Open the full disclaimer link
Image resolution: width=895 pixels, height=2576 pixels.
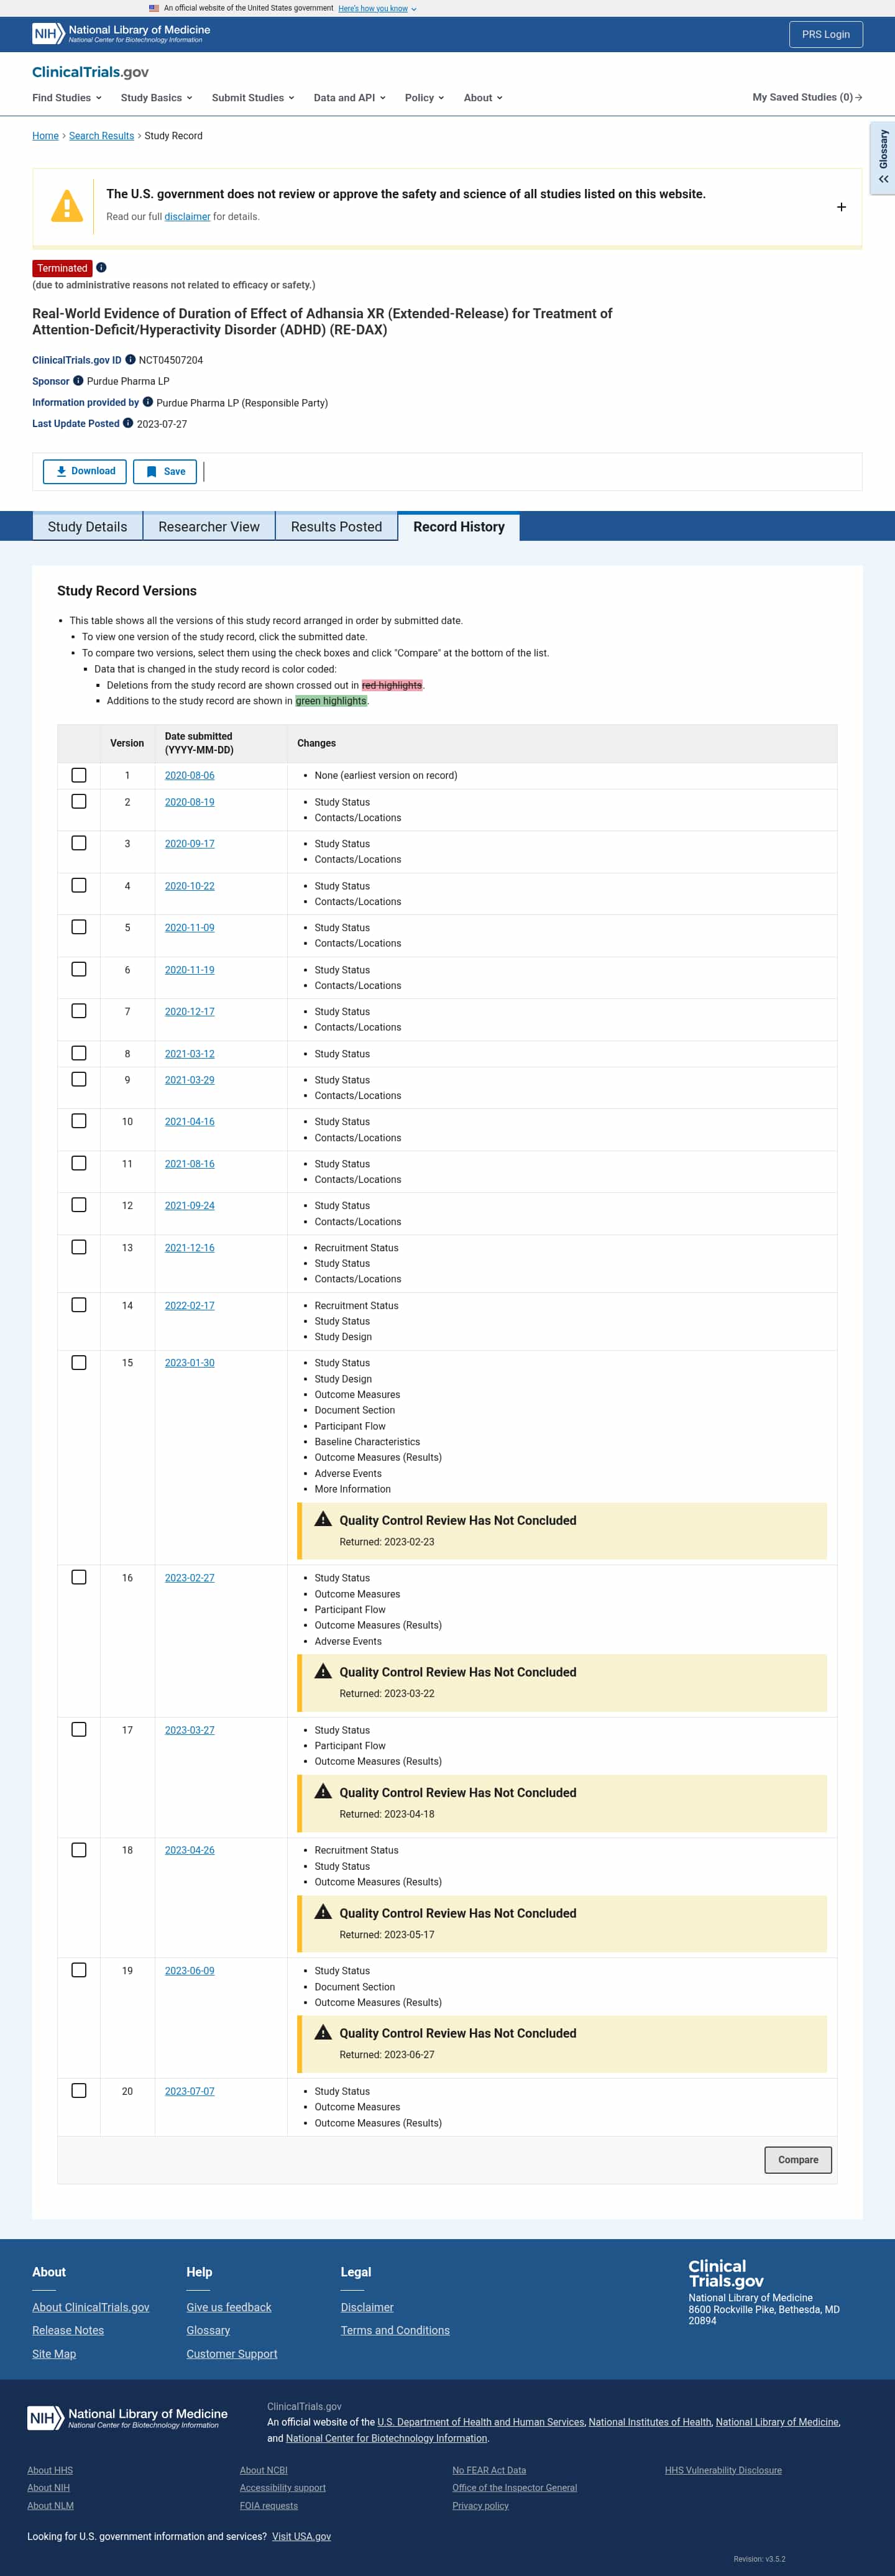(187, 217)
